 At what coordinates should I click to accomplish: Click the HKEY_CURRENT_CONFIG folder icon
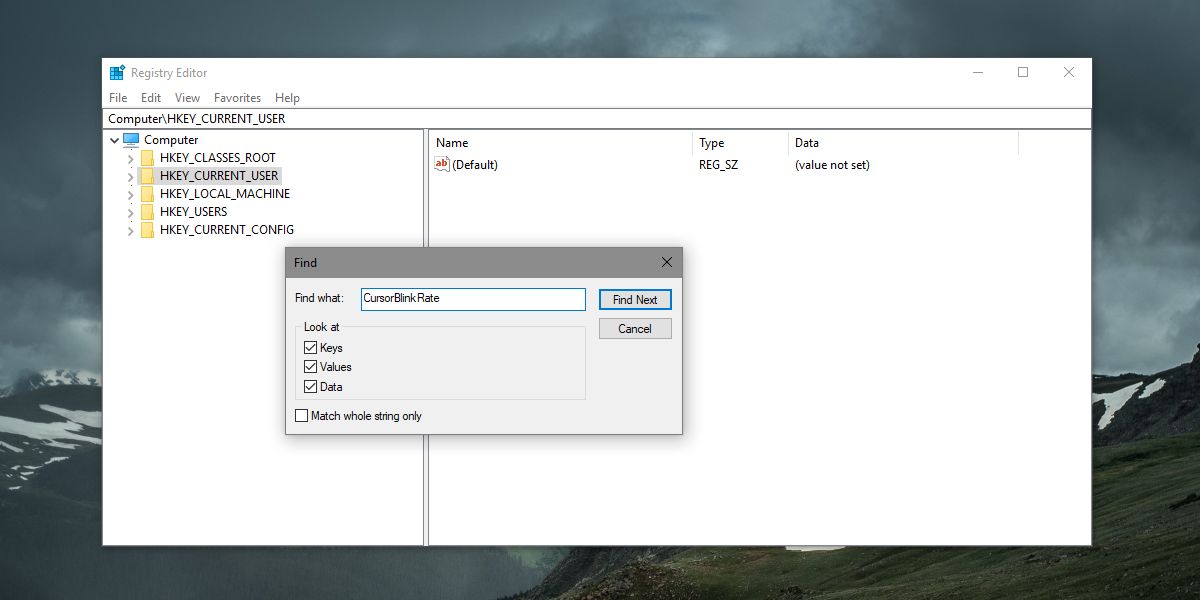click(148, 230)
